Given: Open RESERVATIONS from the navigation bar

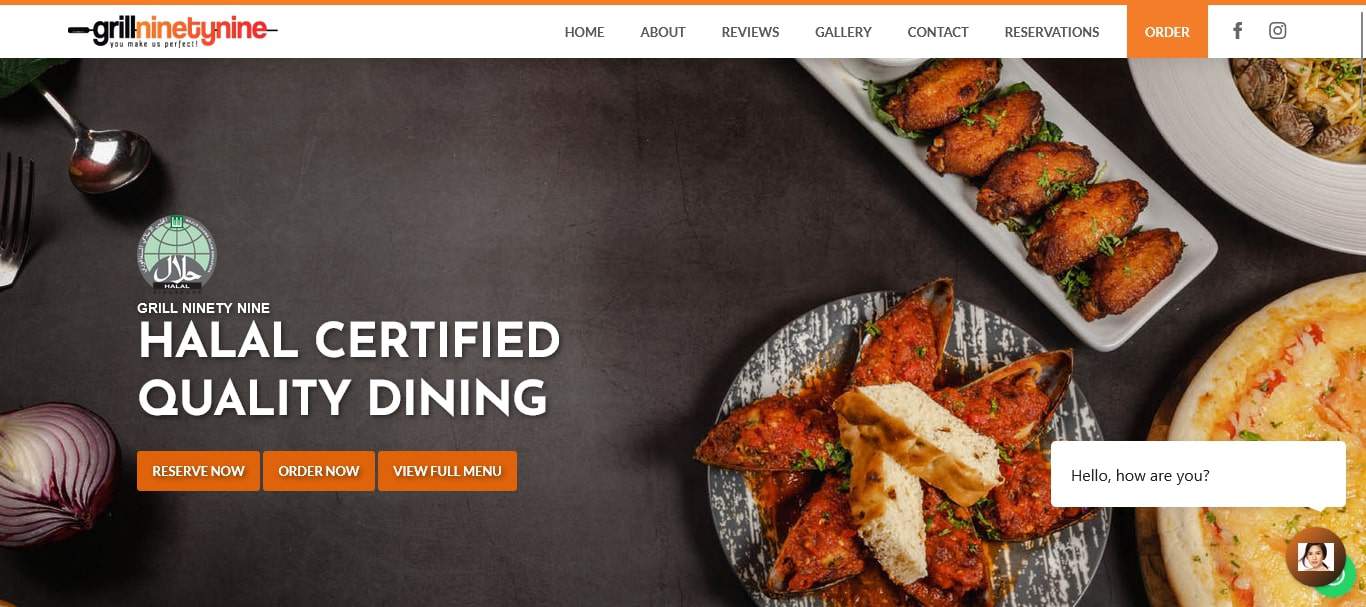Looking at the screenshot, I should [1052, 32].
